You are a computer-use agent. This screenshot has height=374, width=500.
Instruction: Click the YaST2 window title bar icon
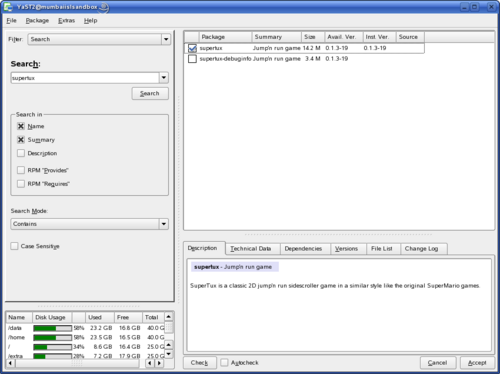(x=8, y=7)
